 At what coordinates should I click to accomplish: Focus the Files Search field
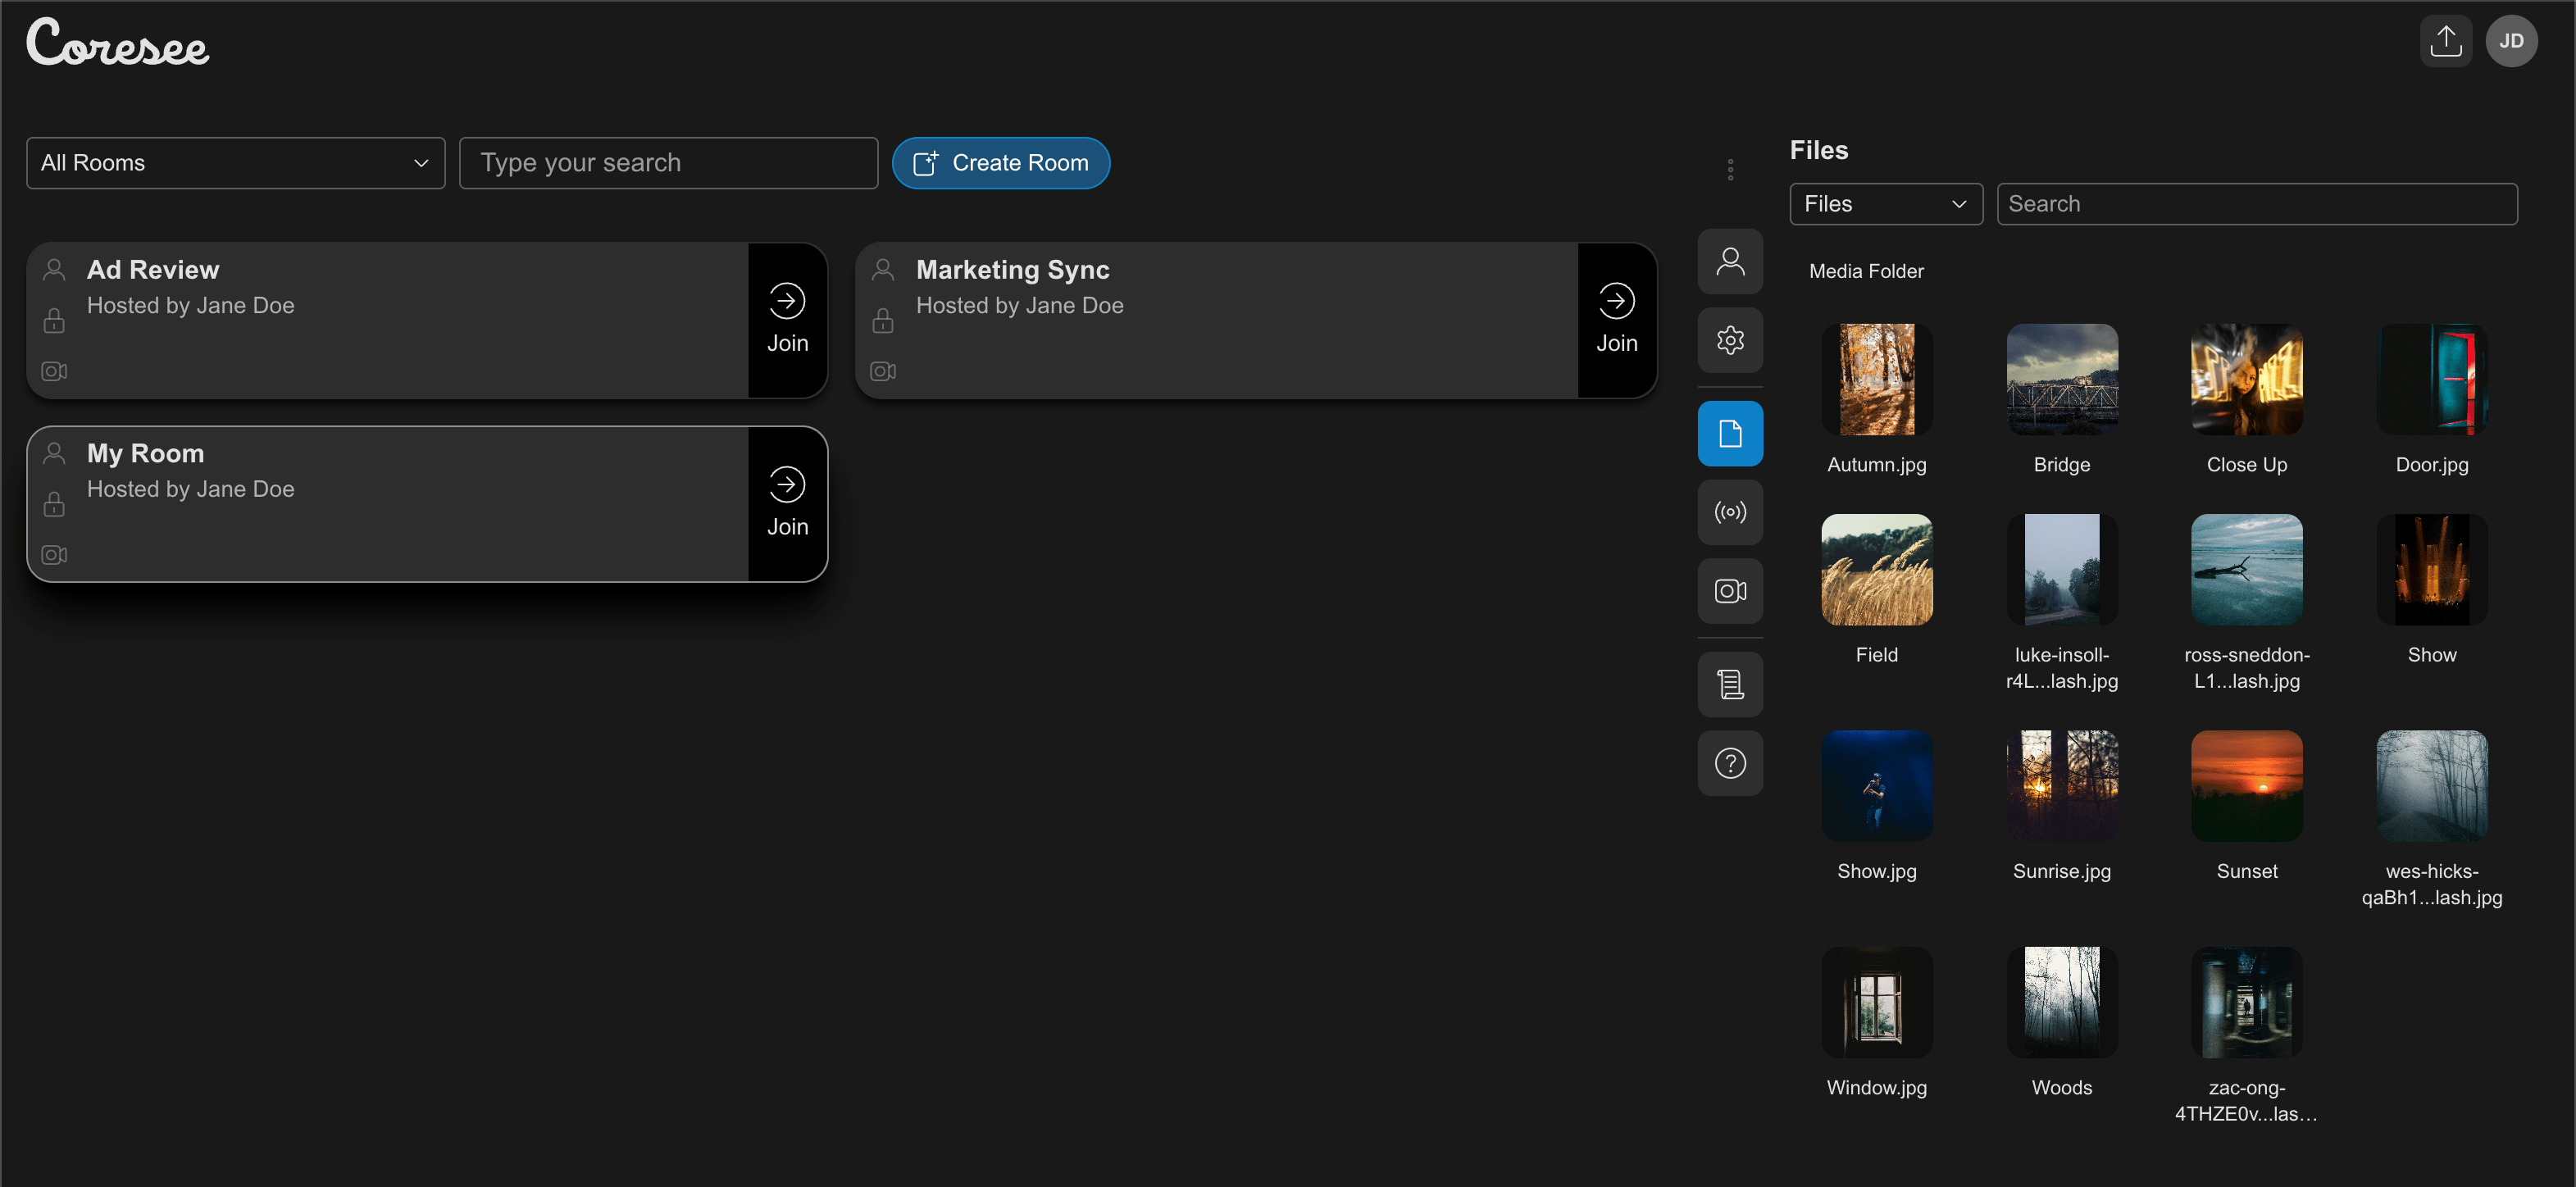point(2257,204)
